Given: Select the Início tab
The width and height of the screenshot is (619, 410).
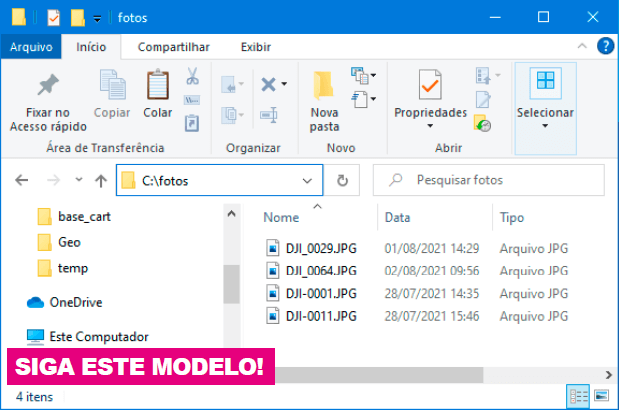Looking at the screenshot, I should click(x=91, y=47).
